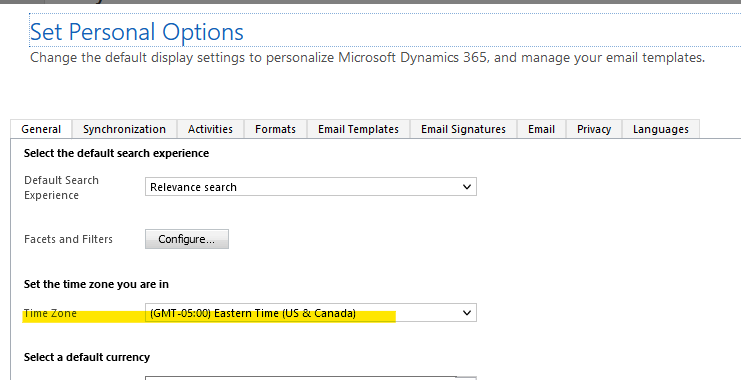Click the Time Zone label
This screenshot has height=380, width=741.
click(50, 313)
